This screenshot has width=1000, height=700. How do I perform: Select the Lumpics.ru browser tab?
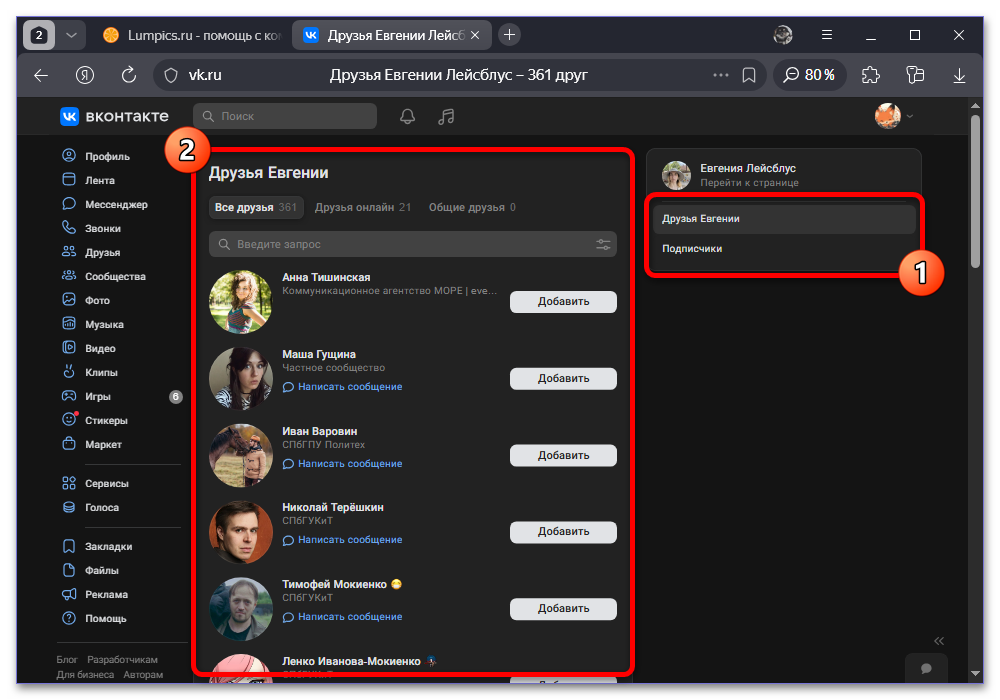tap(191, 35)
